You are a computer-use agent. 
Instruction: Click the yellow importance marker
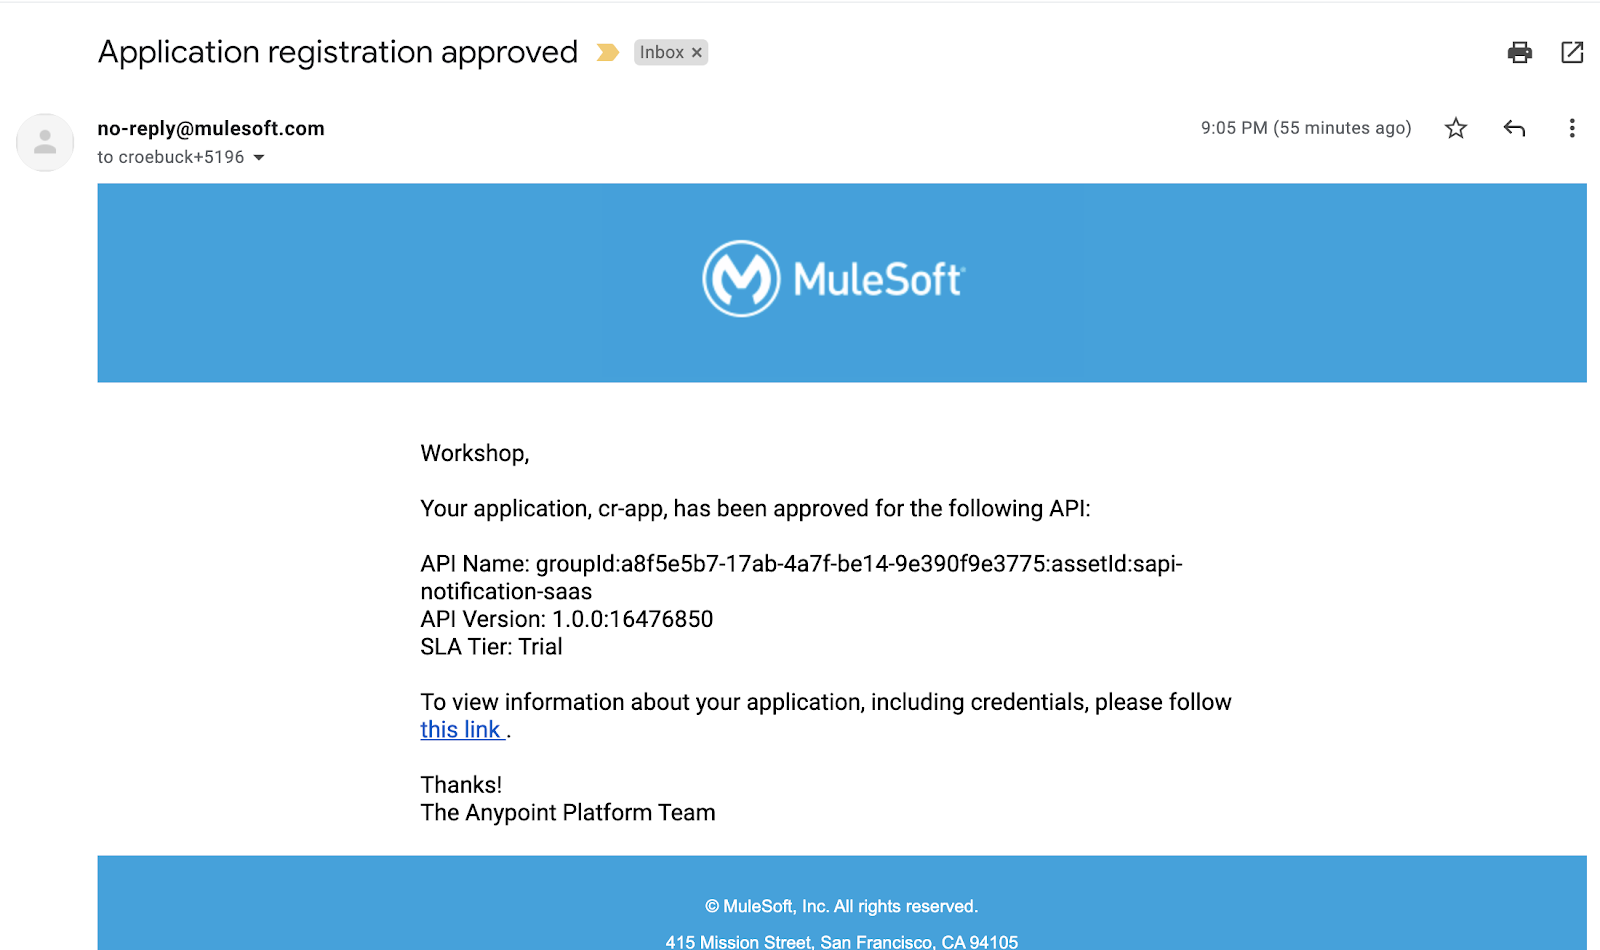pos(607,52)
